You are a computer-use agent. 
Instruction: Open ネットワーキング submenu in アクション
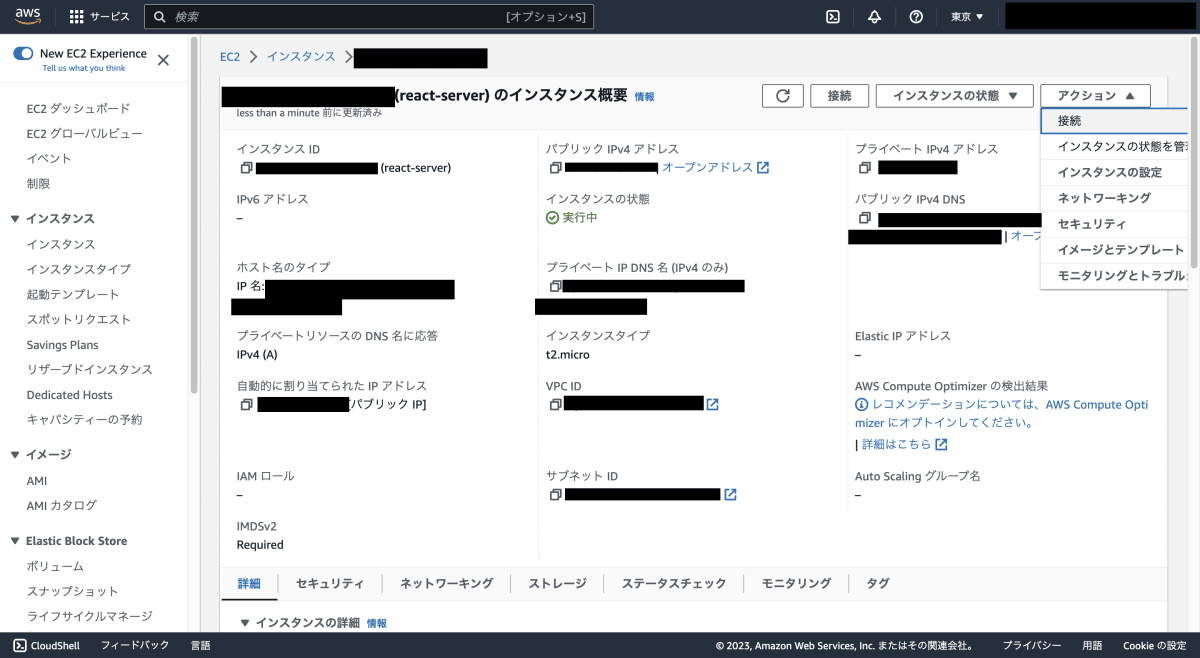click(1114, 199)
